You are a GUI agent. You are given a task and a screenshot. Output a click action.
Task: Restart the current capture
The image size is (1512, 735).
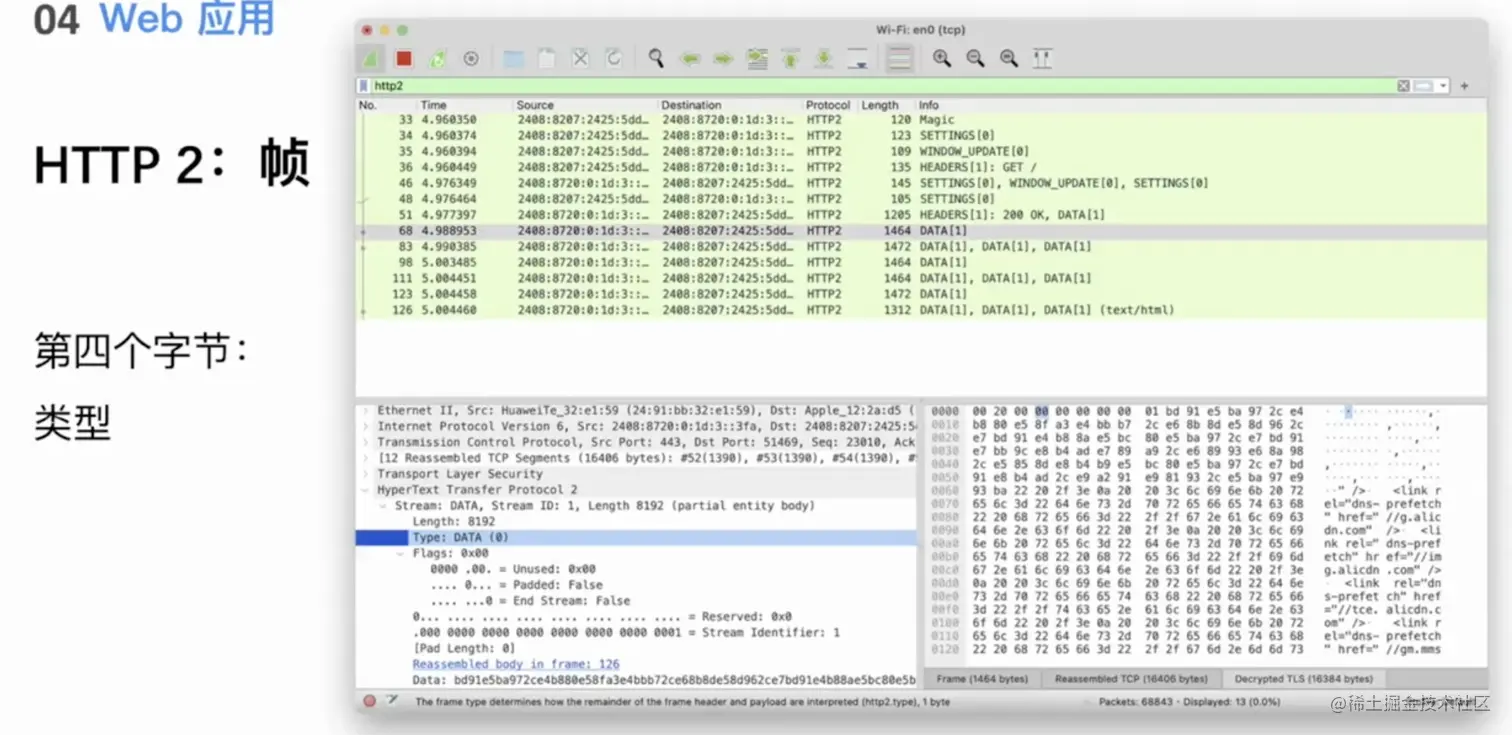point(437,59)
